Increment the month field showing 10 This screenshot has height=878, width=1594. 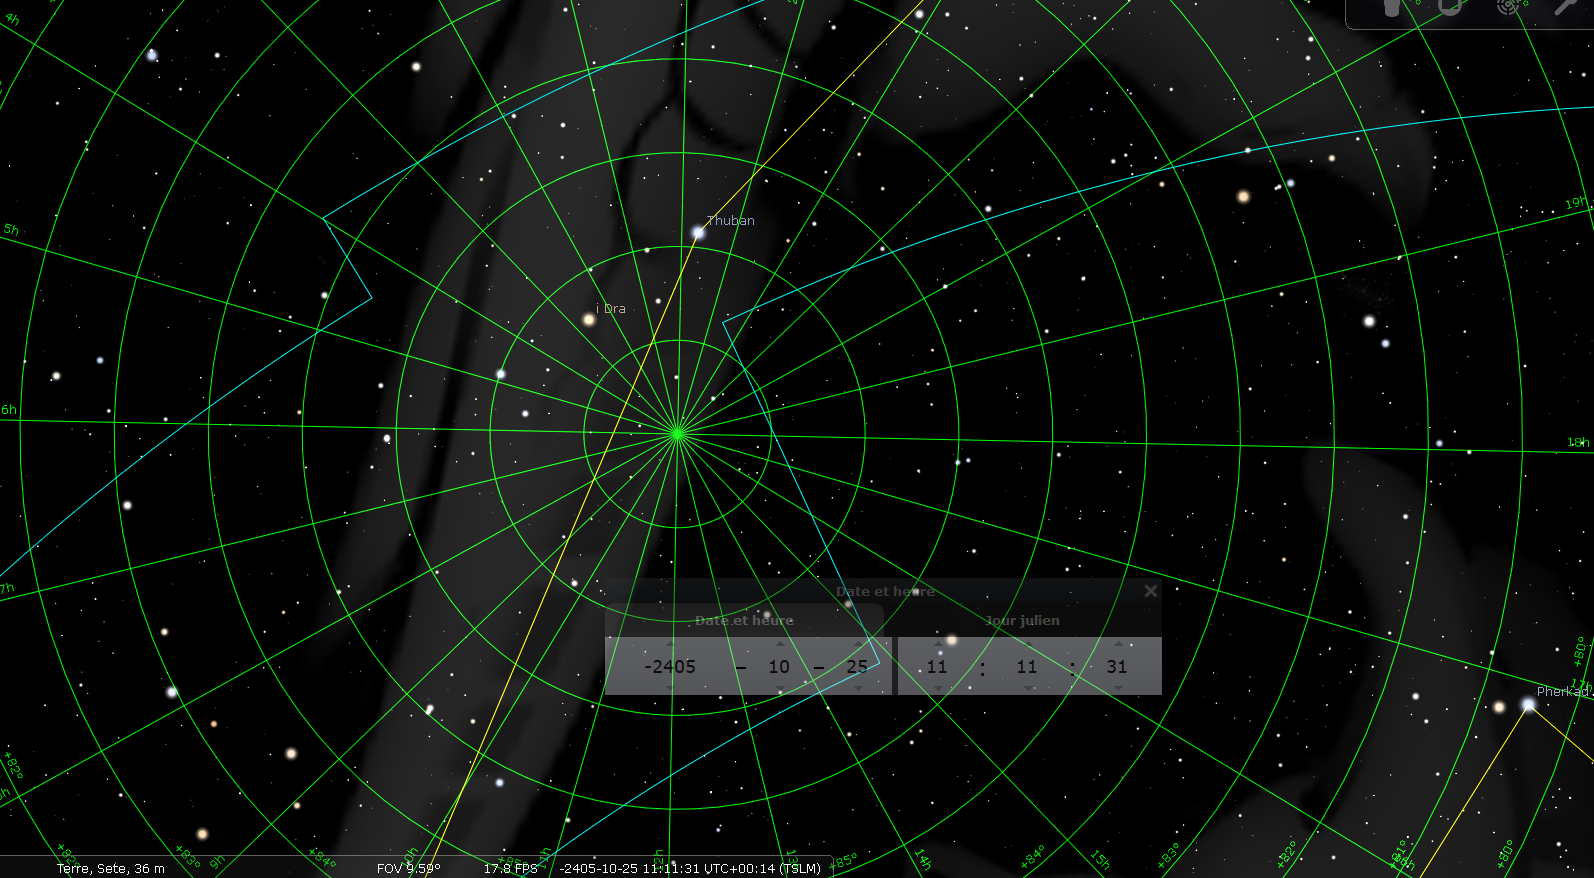click(780, 644)
